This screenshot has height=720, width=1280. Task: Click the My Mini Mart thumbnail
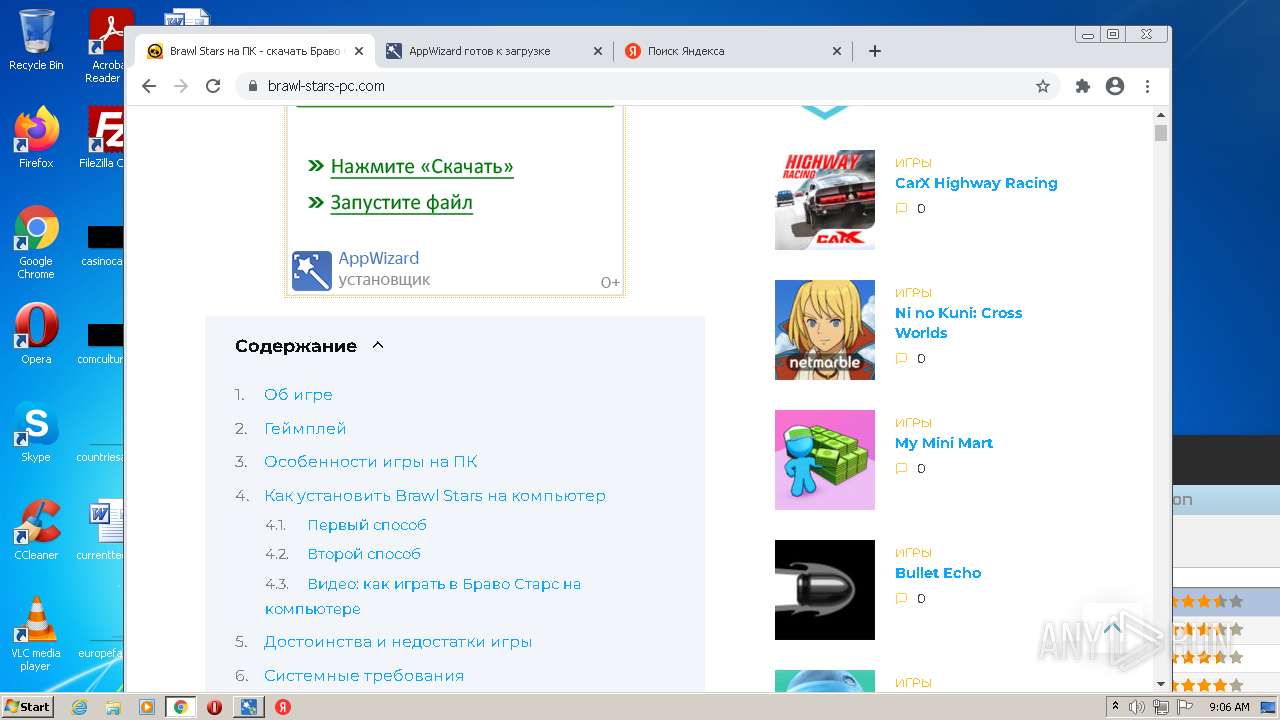tap(825, 460)
